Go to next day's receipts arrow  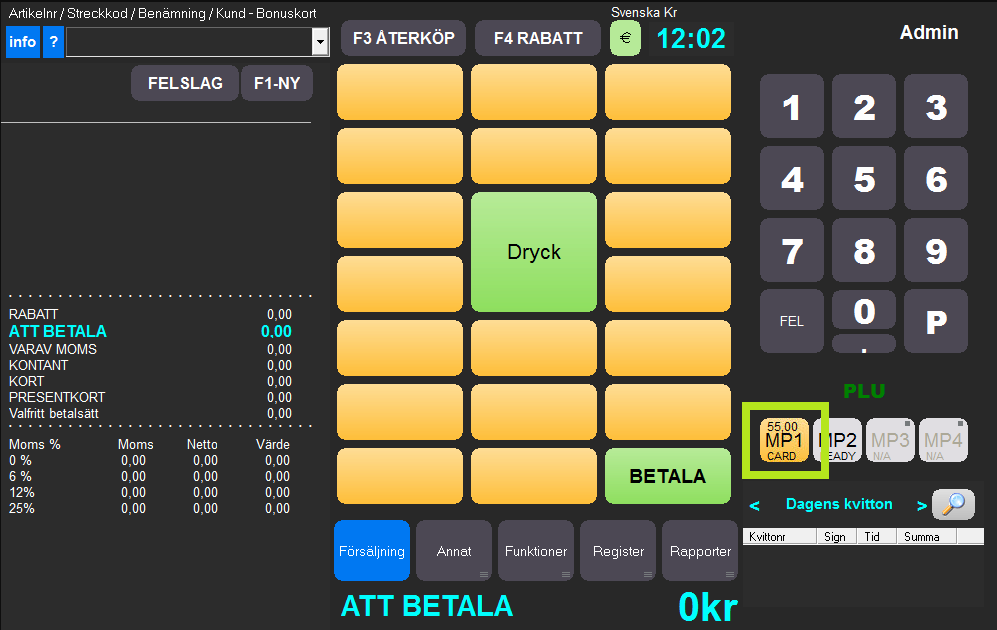[x=921, y=505]
